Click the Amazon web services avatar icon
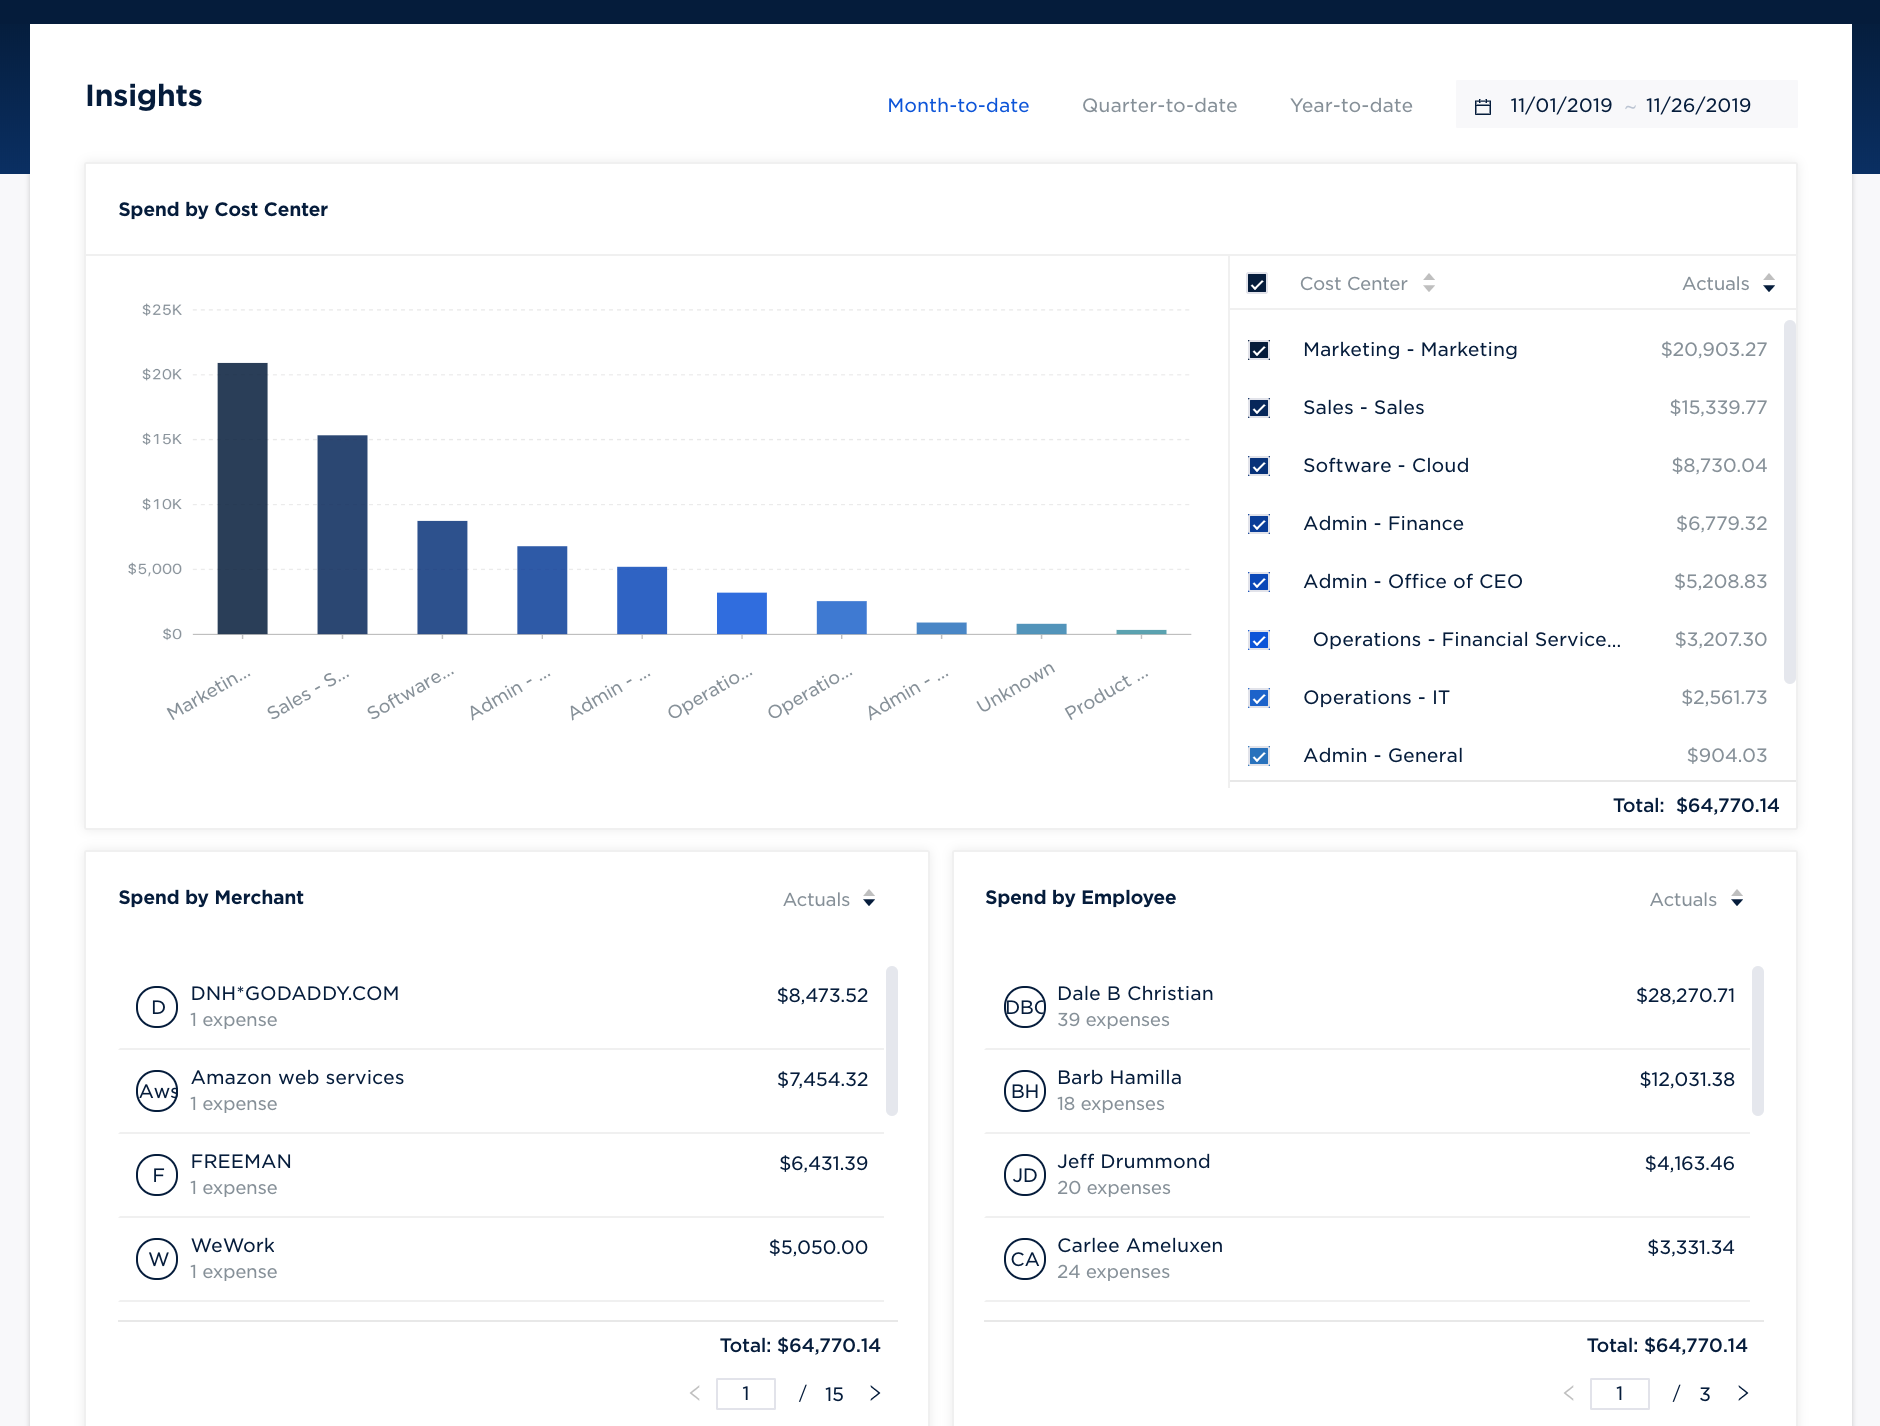Image resolution: width=1880 pixels, height=1426 pixels. click(x=157, y=1091)
